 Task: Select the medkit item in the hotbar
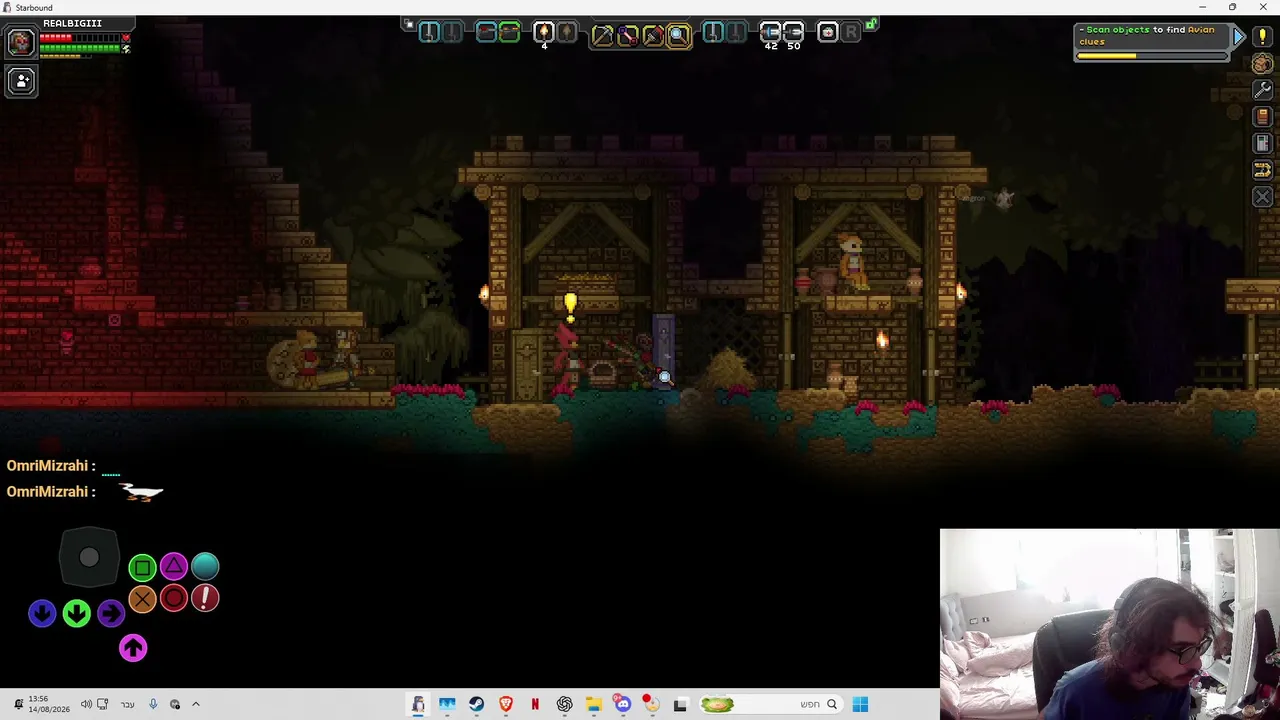point(828,33)
